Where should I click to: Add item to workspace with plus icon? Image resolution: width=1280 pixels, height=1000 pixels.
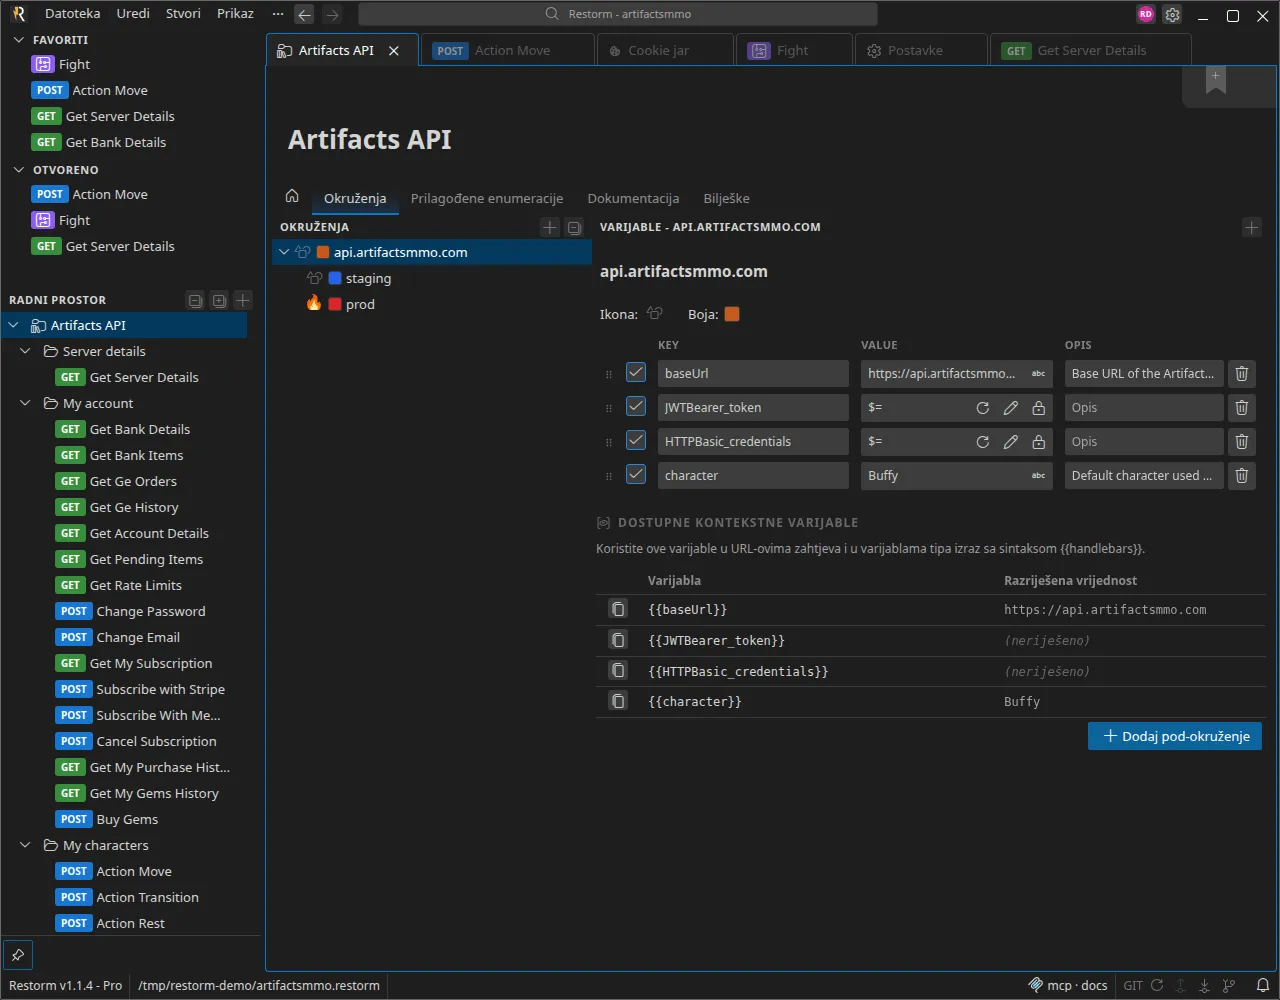pyautogui.click(x=243, y=300)
